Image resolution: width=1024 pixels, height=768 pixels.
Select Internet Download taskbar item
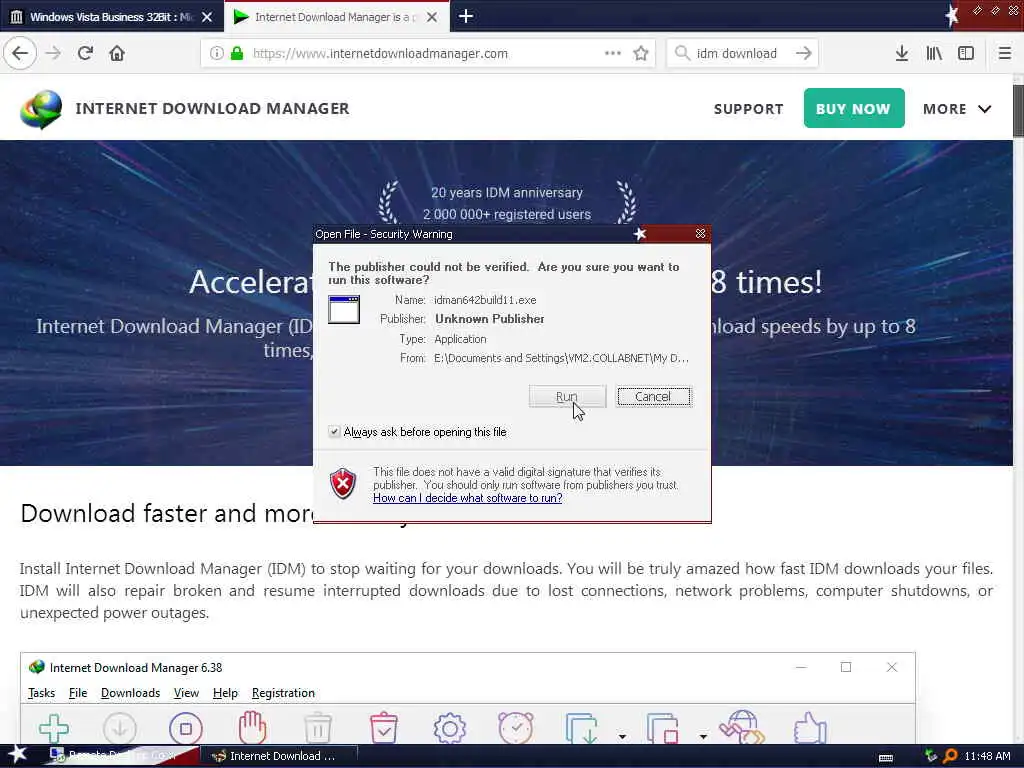coord(278,756)
